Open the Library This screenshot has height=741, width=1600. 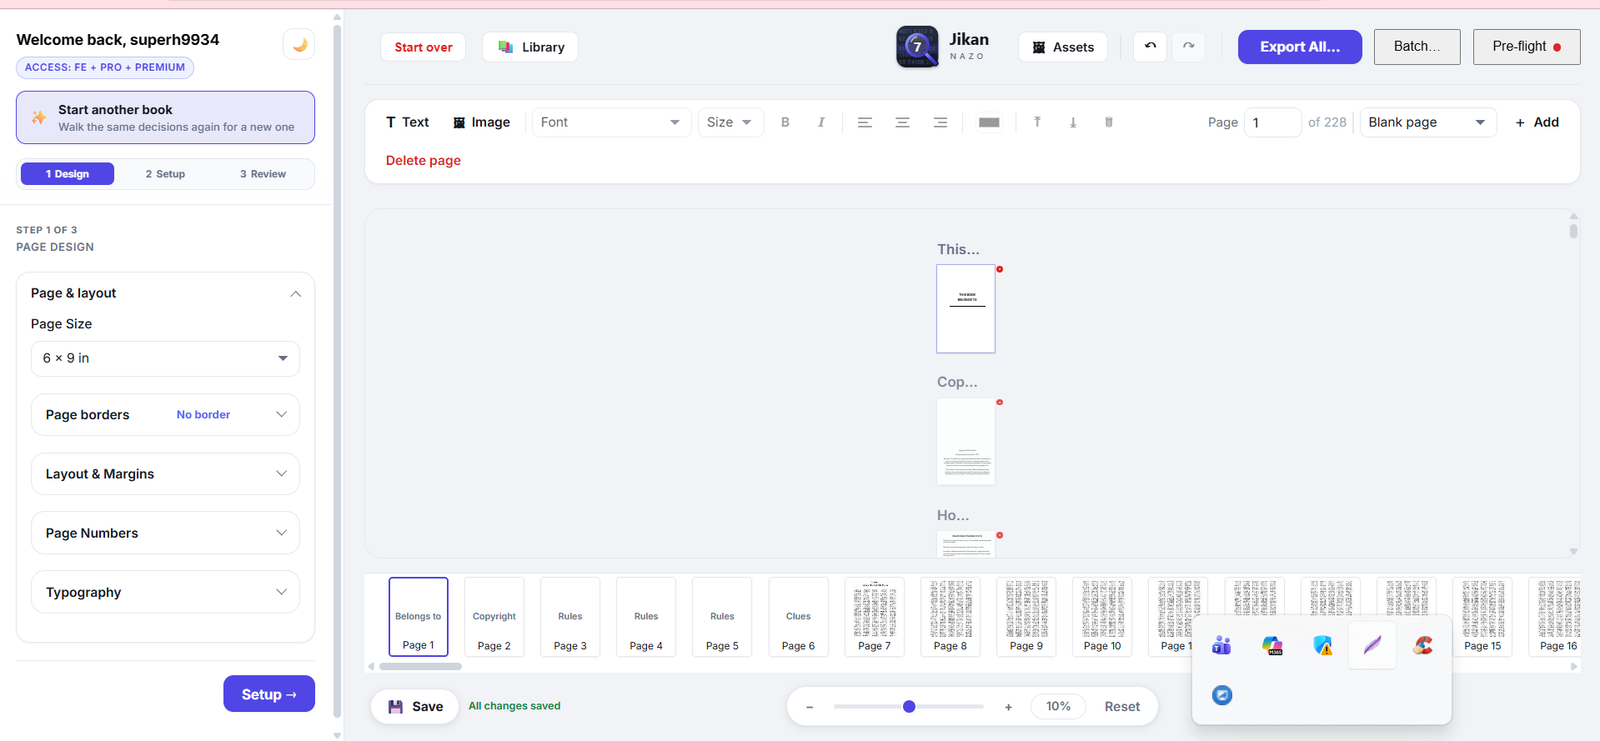[530, 47]
